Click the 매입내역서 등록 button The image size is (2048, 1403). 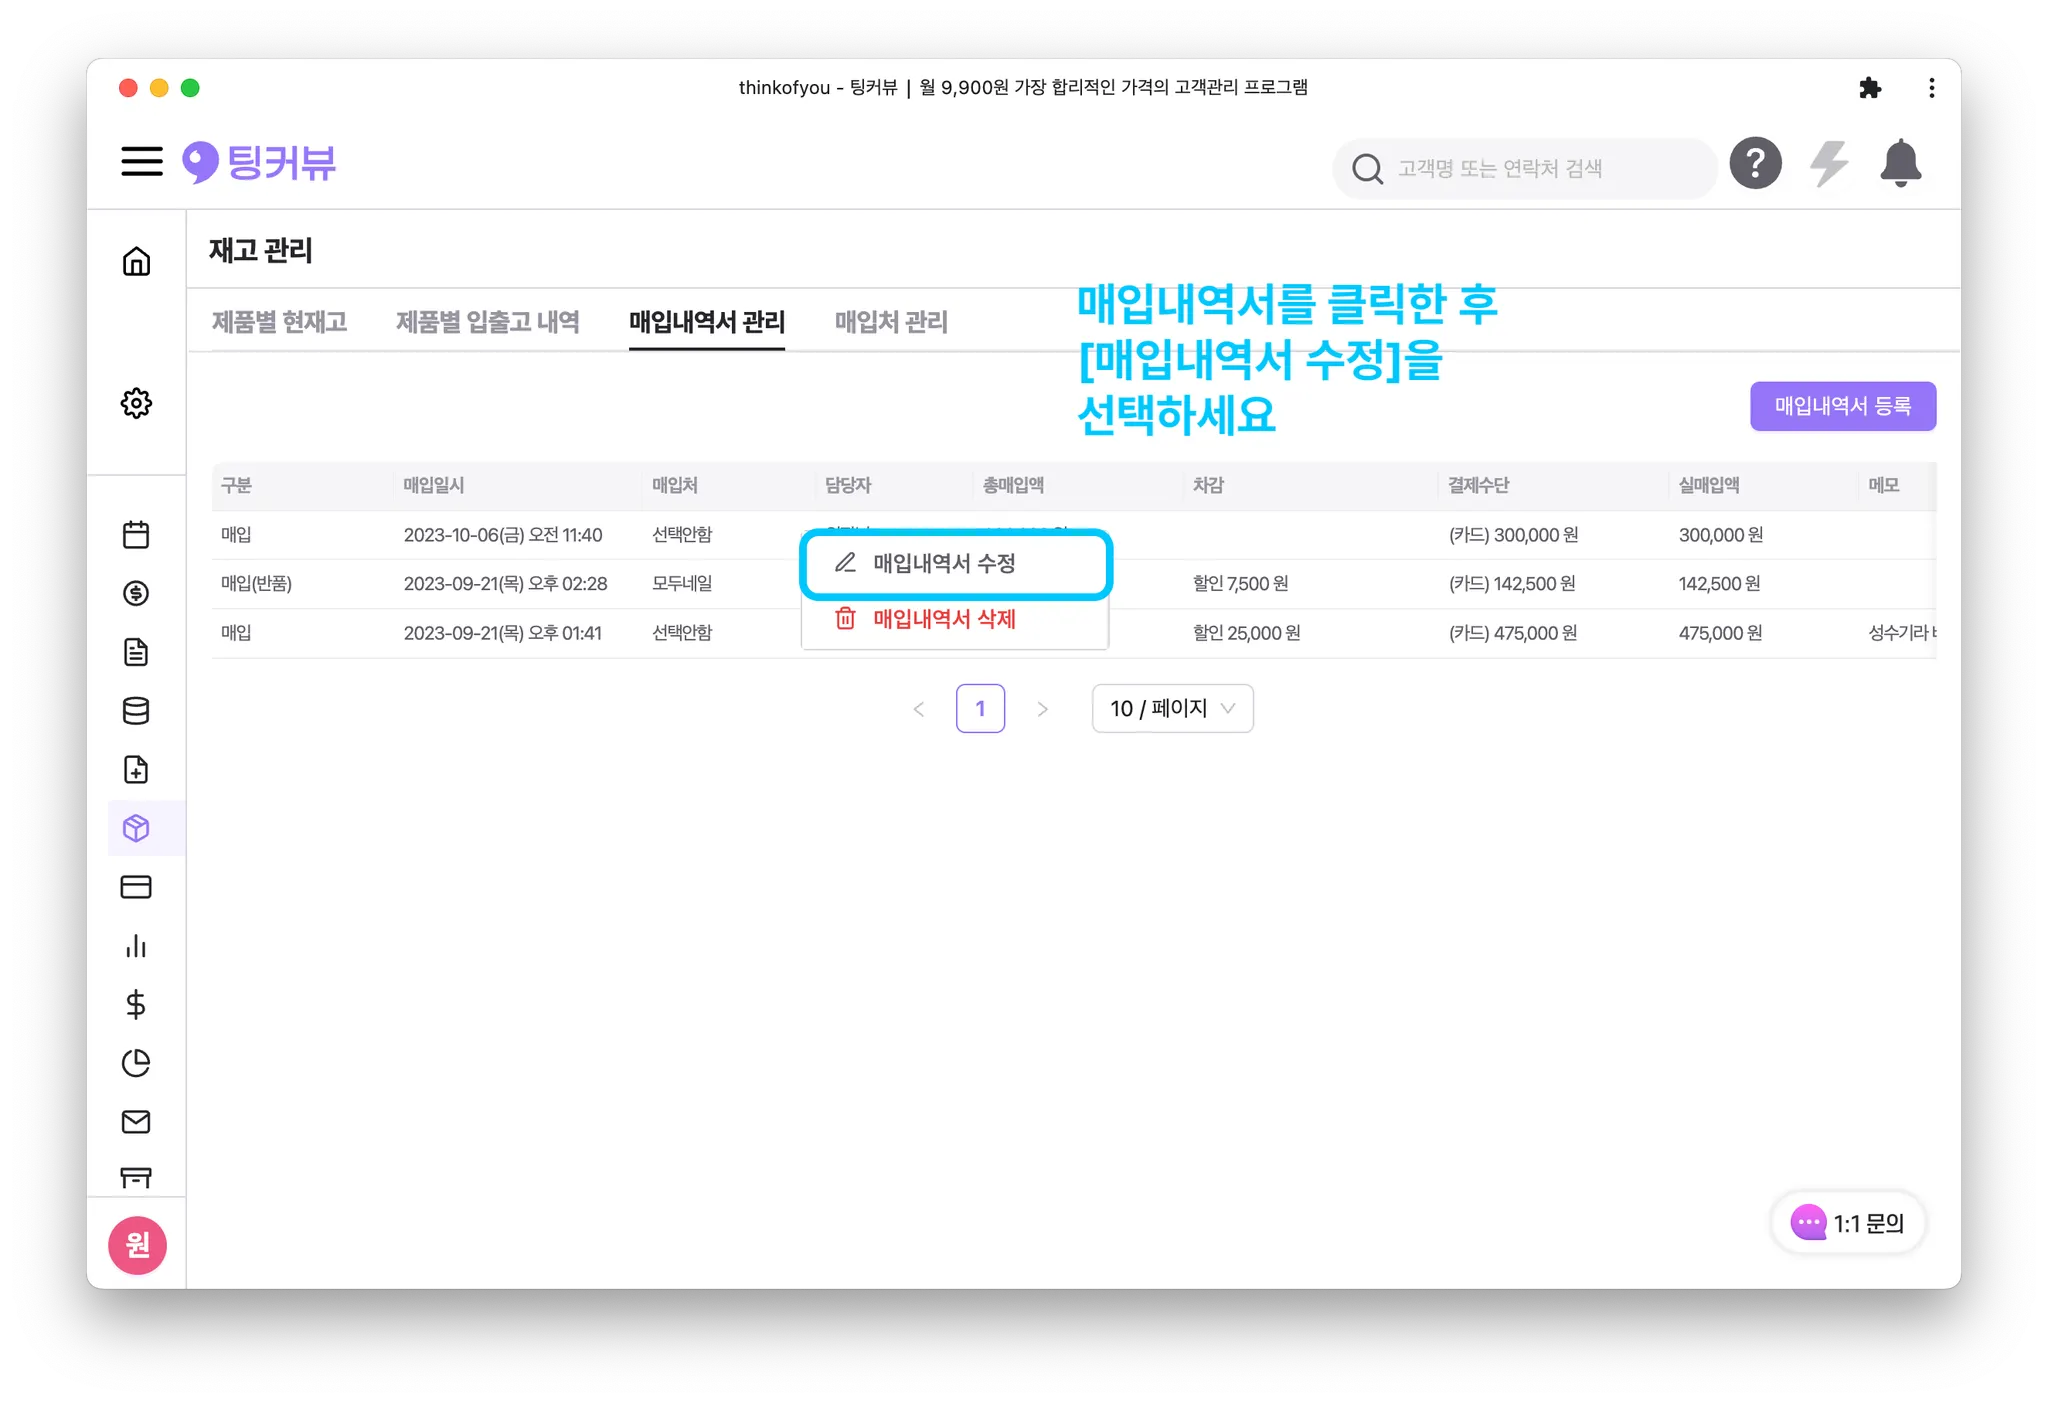pos(1842,406)
